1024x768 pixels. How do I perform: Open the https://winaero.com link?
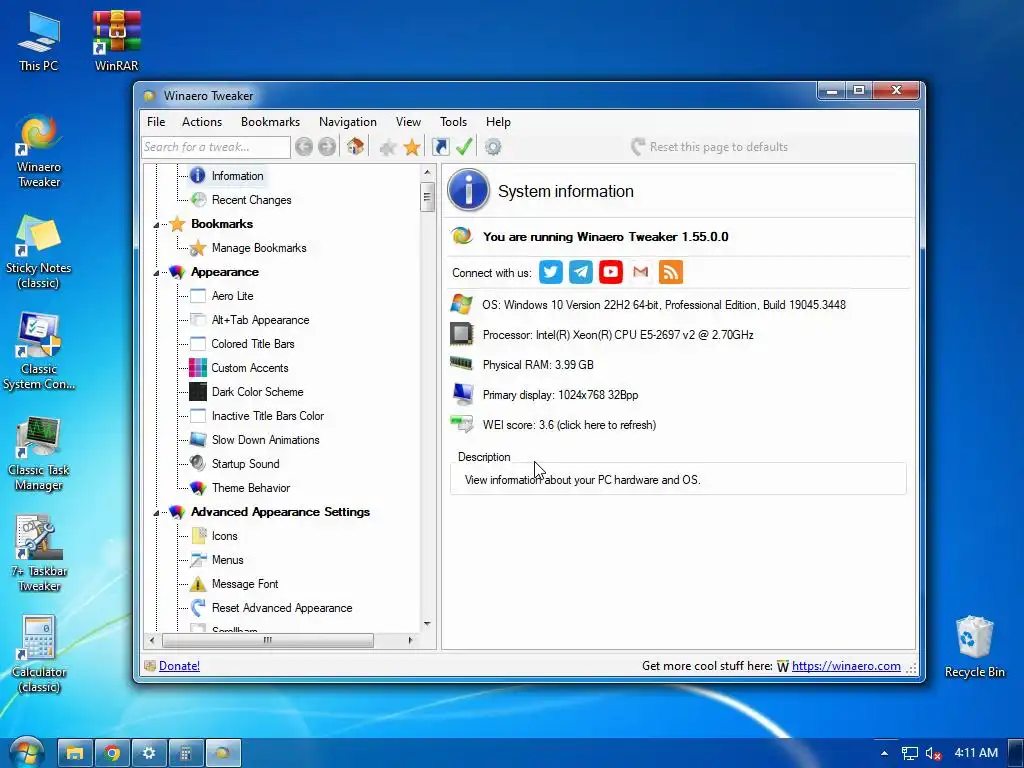pos(846,665)
